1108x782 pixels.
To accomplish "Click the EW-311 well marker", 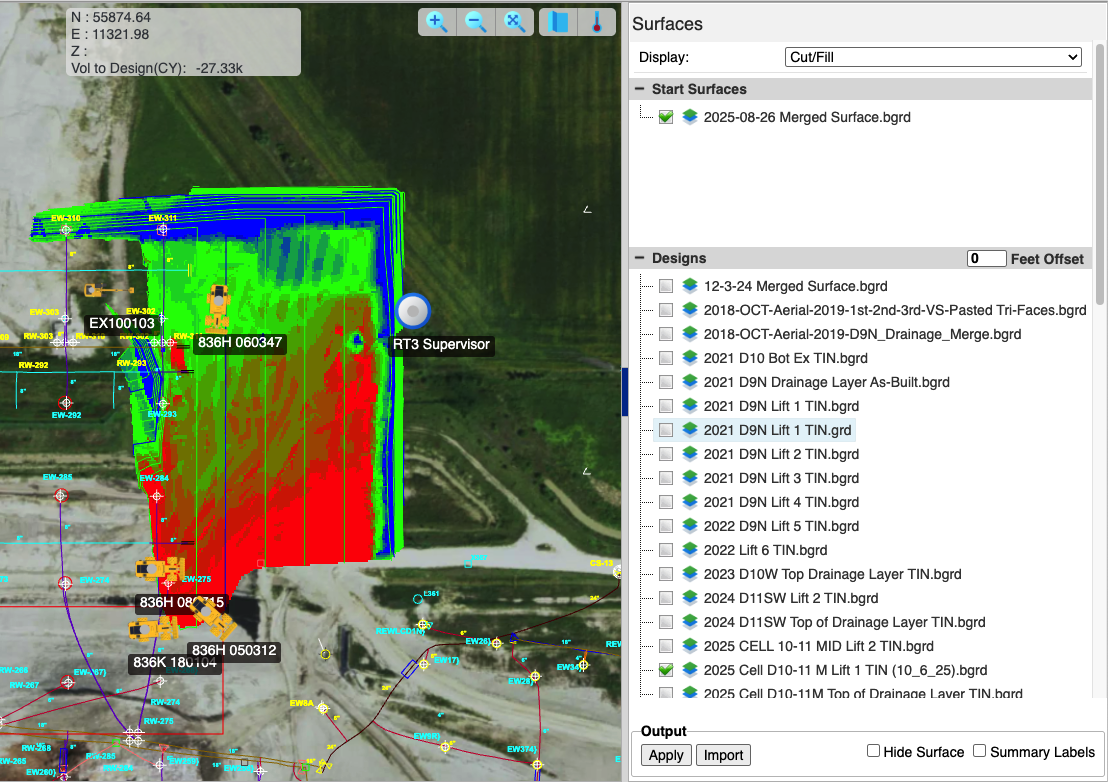I will (x=163, y=230).
